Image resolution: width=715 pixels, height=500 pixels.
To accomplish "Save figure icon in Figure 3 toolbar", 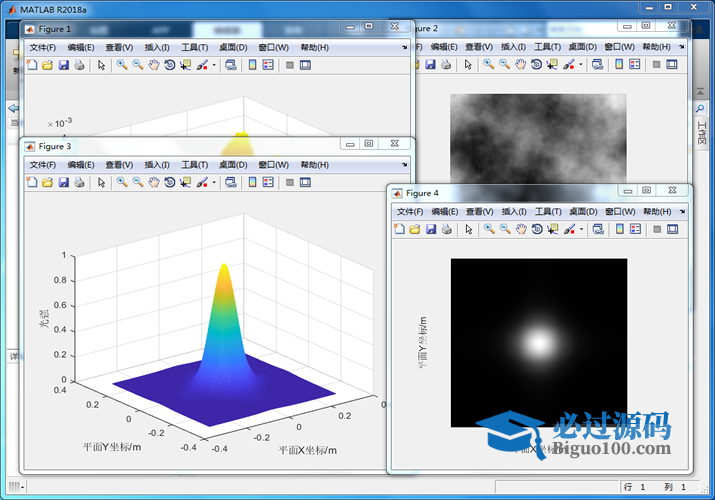I will [63, 182].
